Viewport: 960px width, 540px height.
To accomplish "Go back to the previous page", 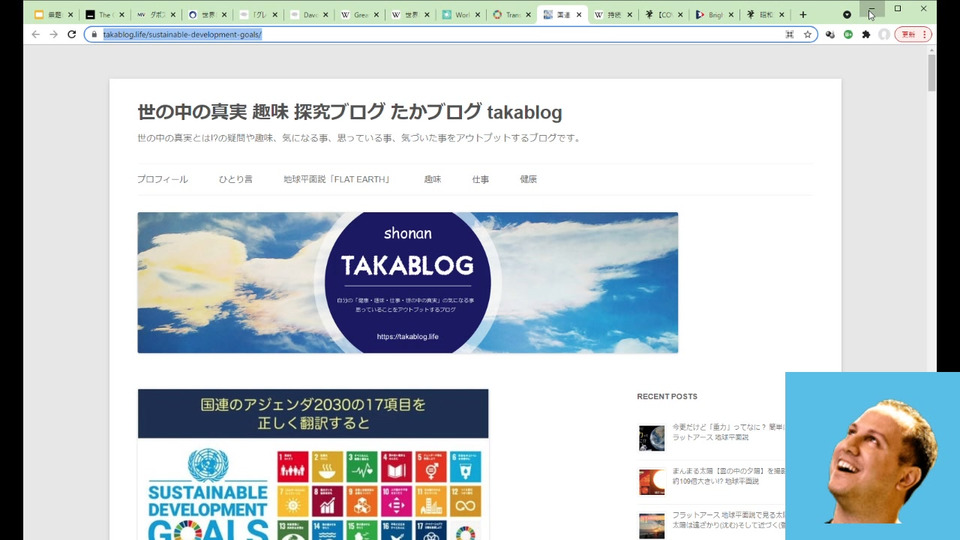I will pyautogui.click(x=36, y=34).
